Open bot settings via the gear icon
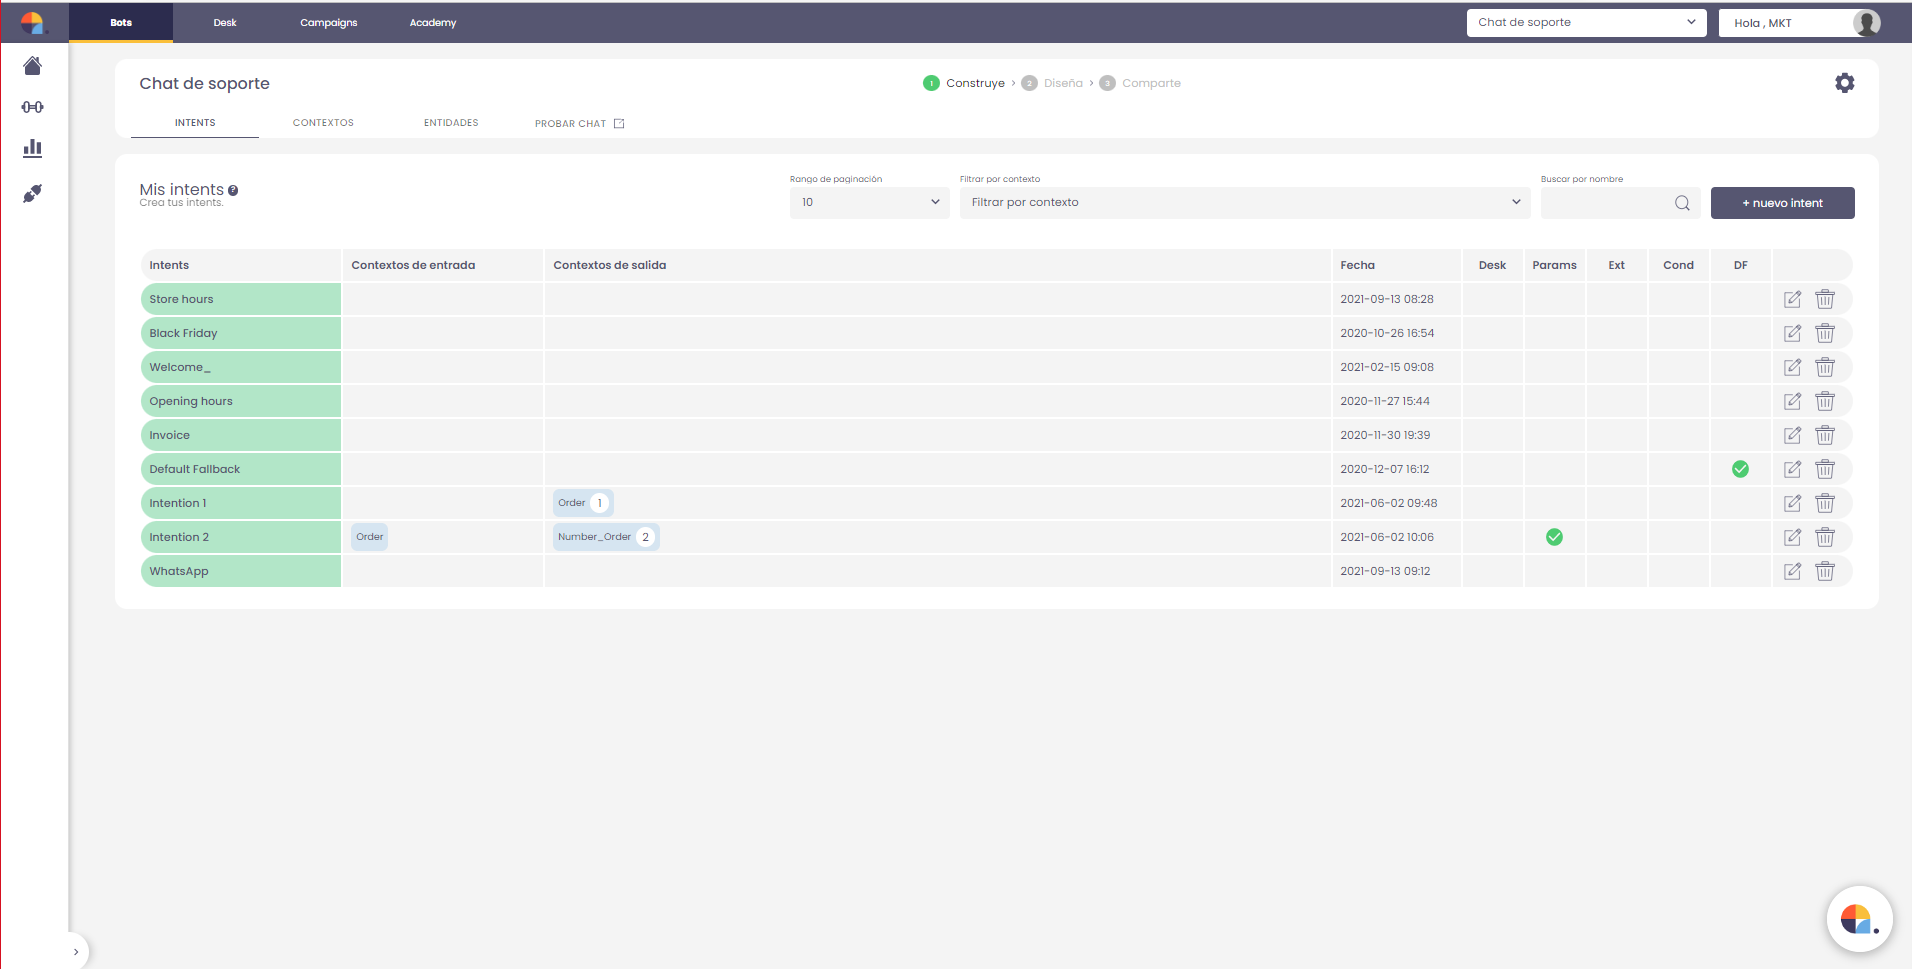Screen dimensions: 1912x969 point(1845,82)
